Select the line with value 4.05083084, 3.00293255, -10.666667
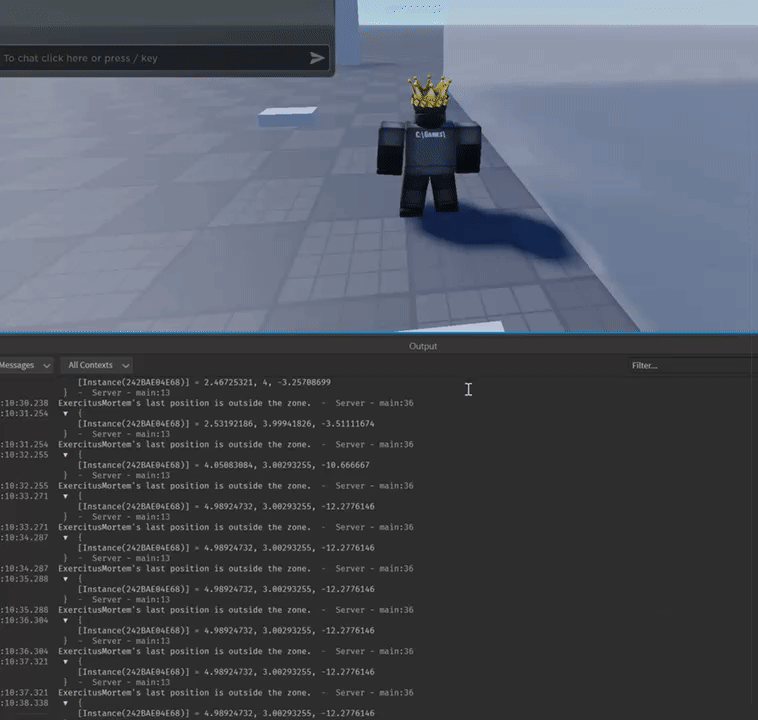Screen dimensions: 758x720 click(223, 465)
